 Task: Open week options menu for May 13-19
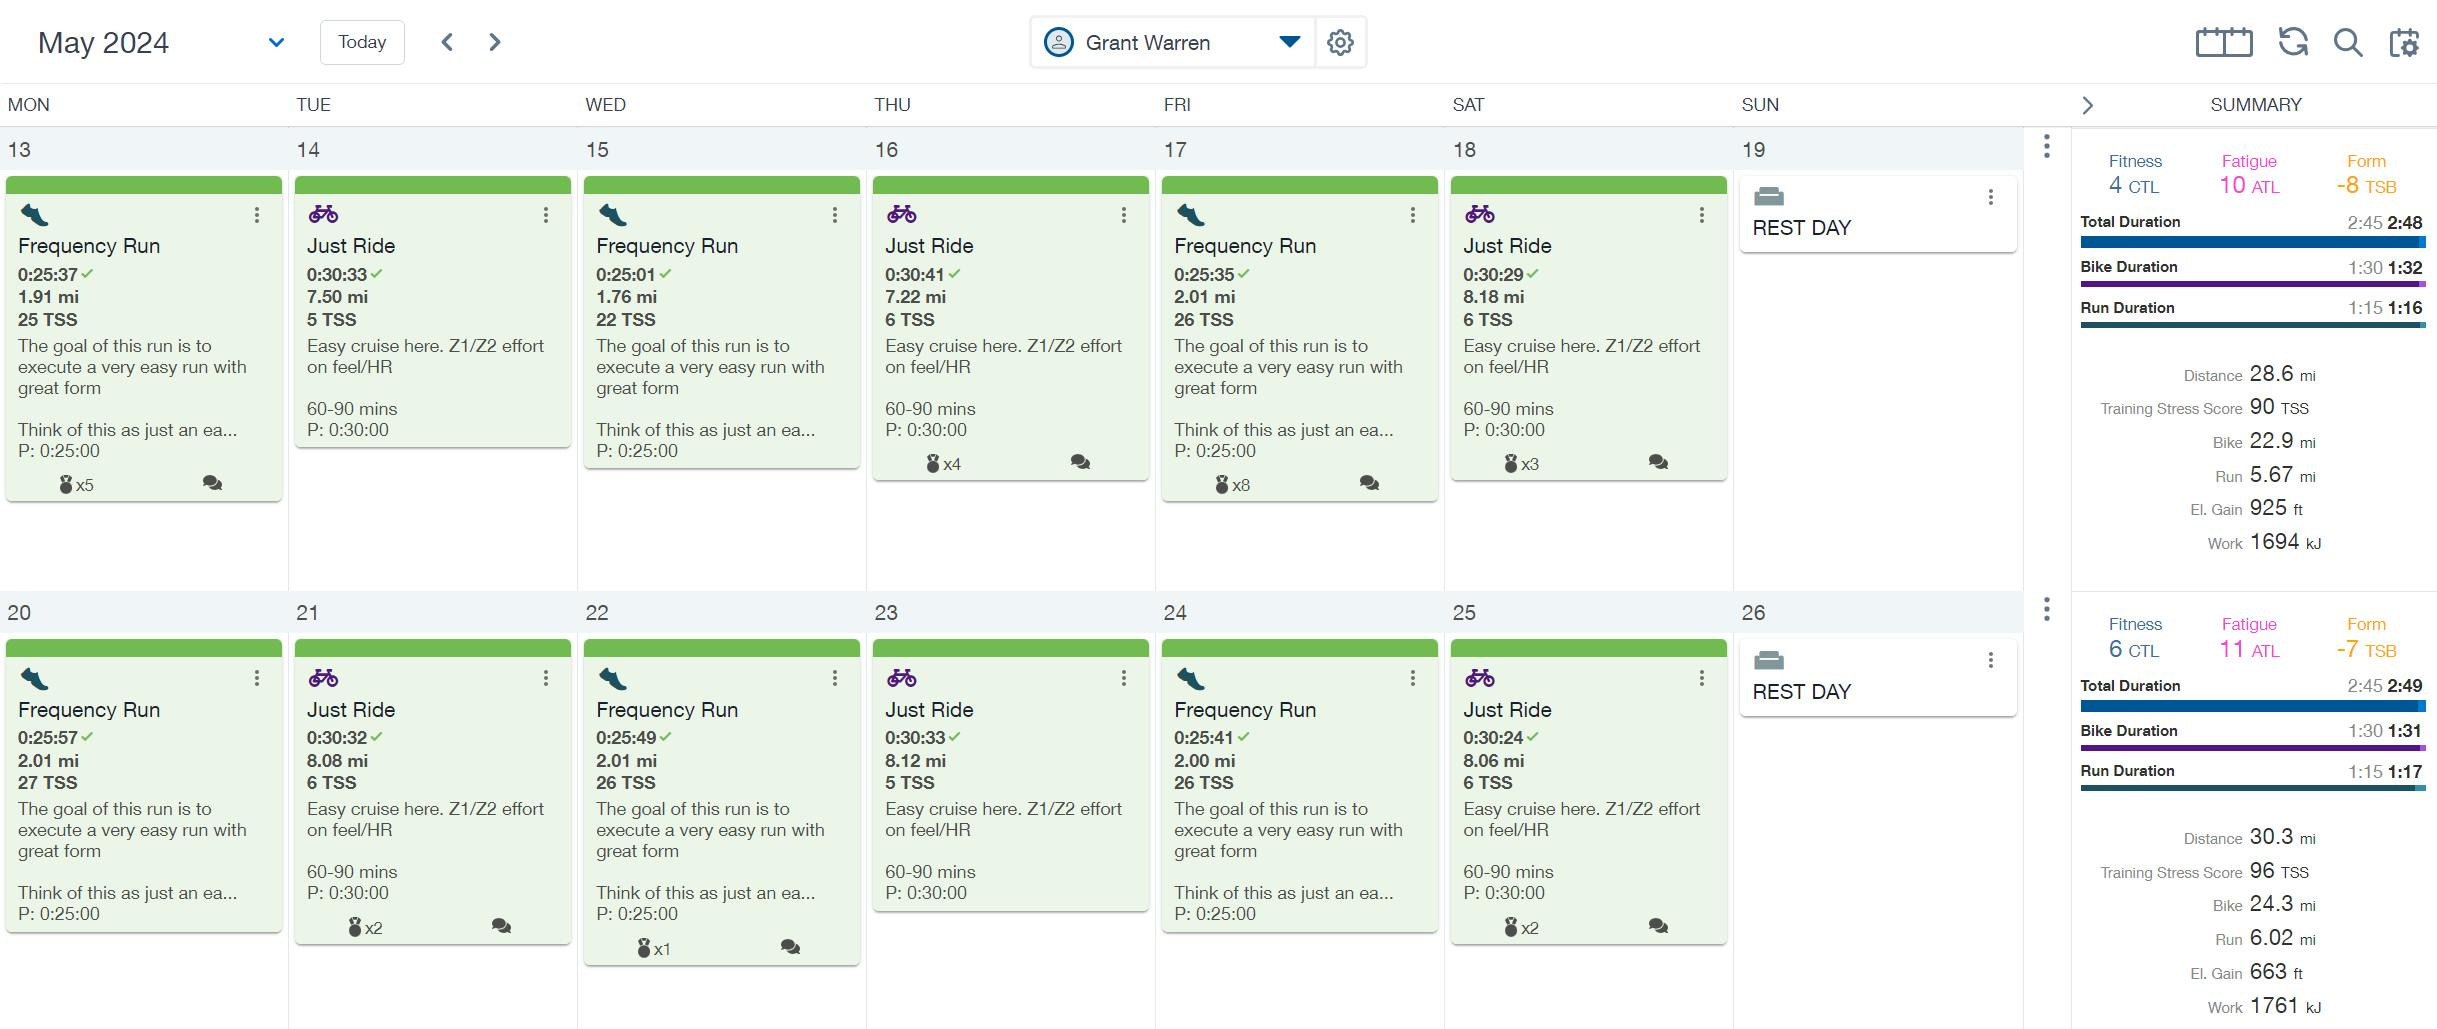2047,146
